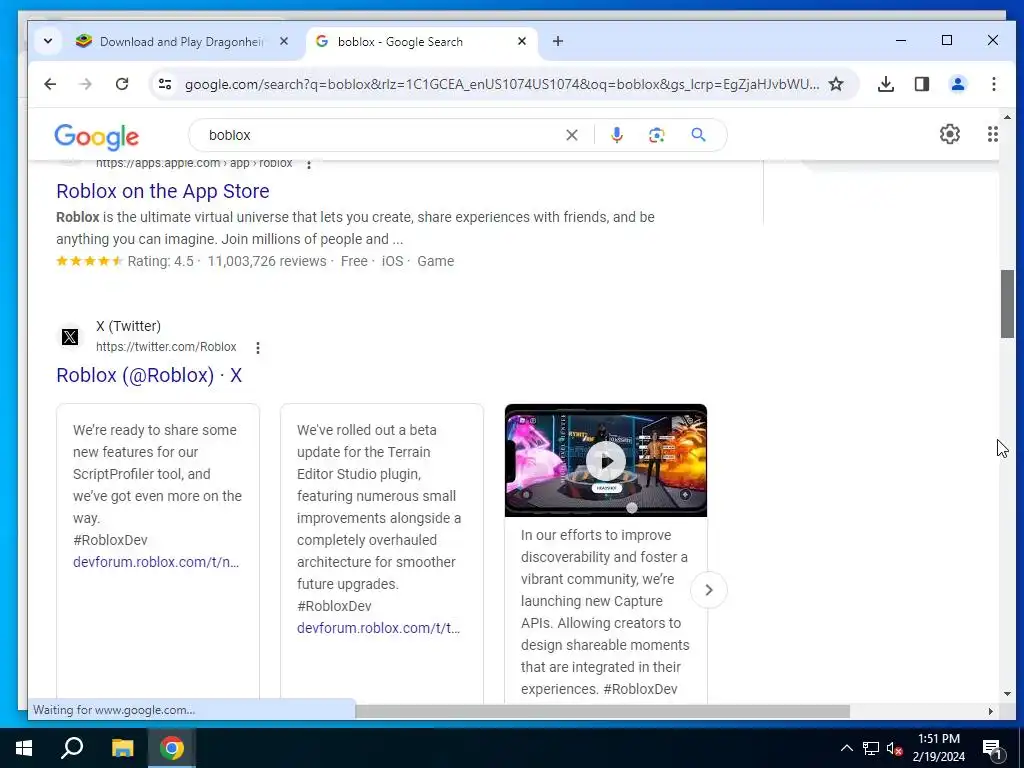The height and width of the screenshot is (768, 1024).
Task: Close the boblox Google Search tab
Action: coord(522,41)
